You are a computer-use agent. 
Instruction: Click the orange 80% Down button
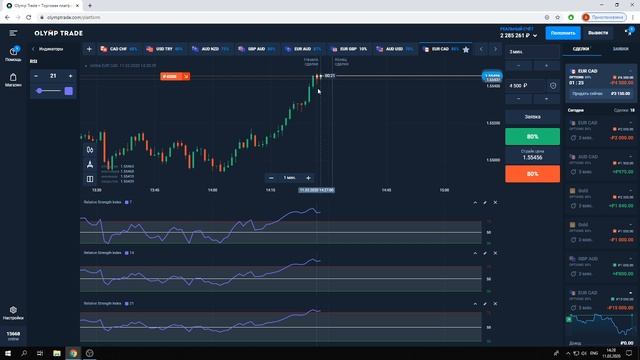click(533, 174)
